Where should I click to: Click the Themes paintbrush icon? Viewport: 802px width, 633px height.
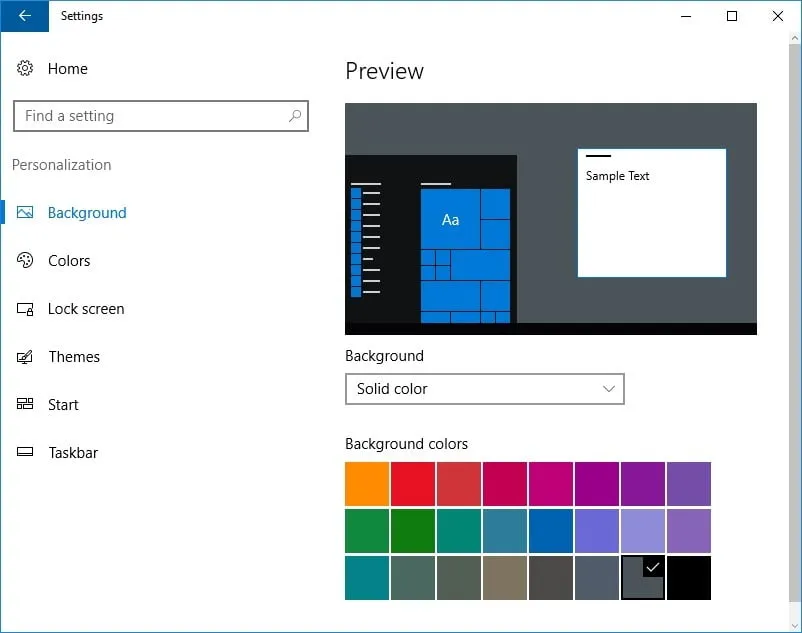click(x=24, y=356)
